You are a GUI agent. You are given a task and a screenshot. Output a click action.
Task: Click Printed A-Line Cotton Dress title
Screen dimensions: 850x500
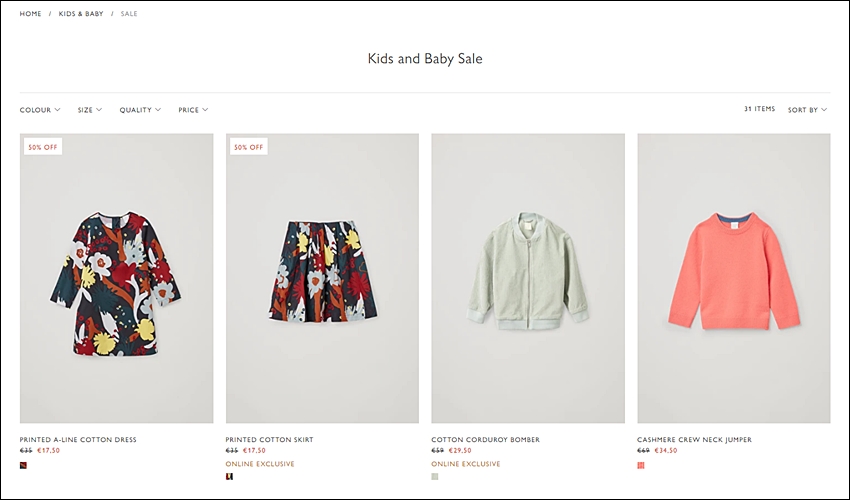click(x=78, y=439)
